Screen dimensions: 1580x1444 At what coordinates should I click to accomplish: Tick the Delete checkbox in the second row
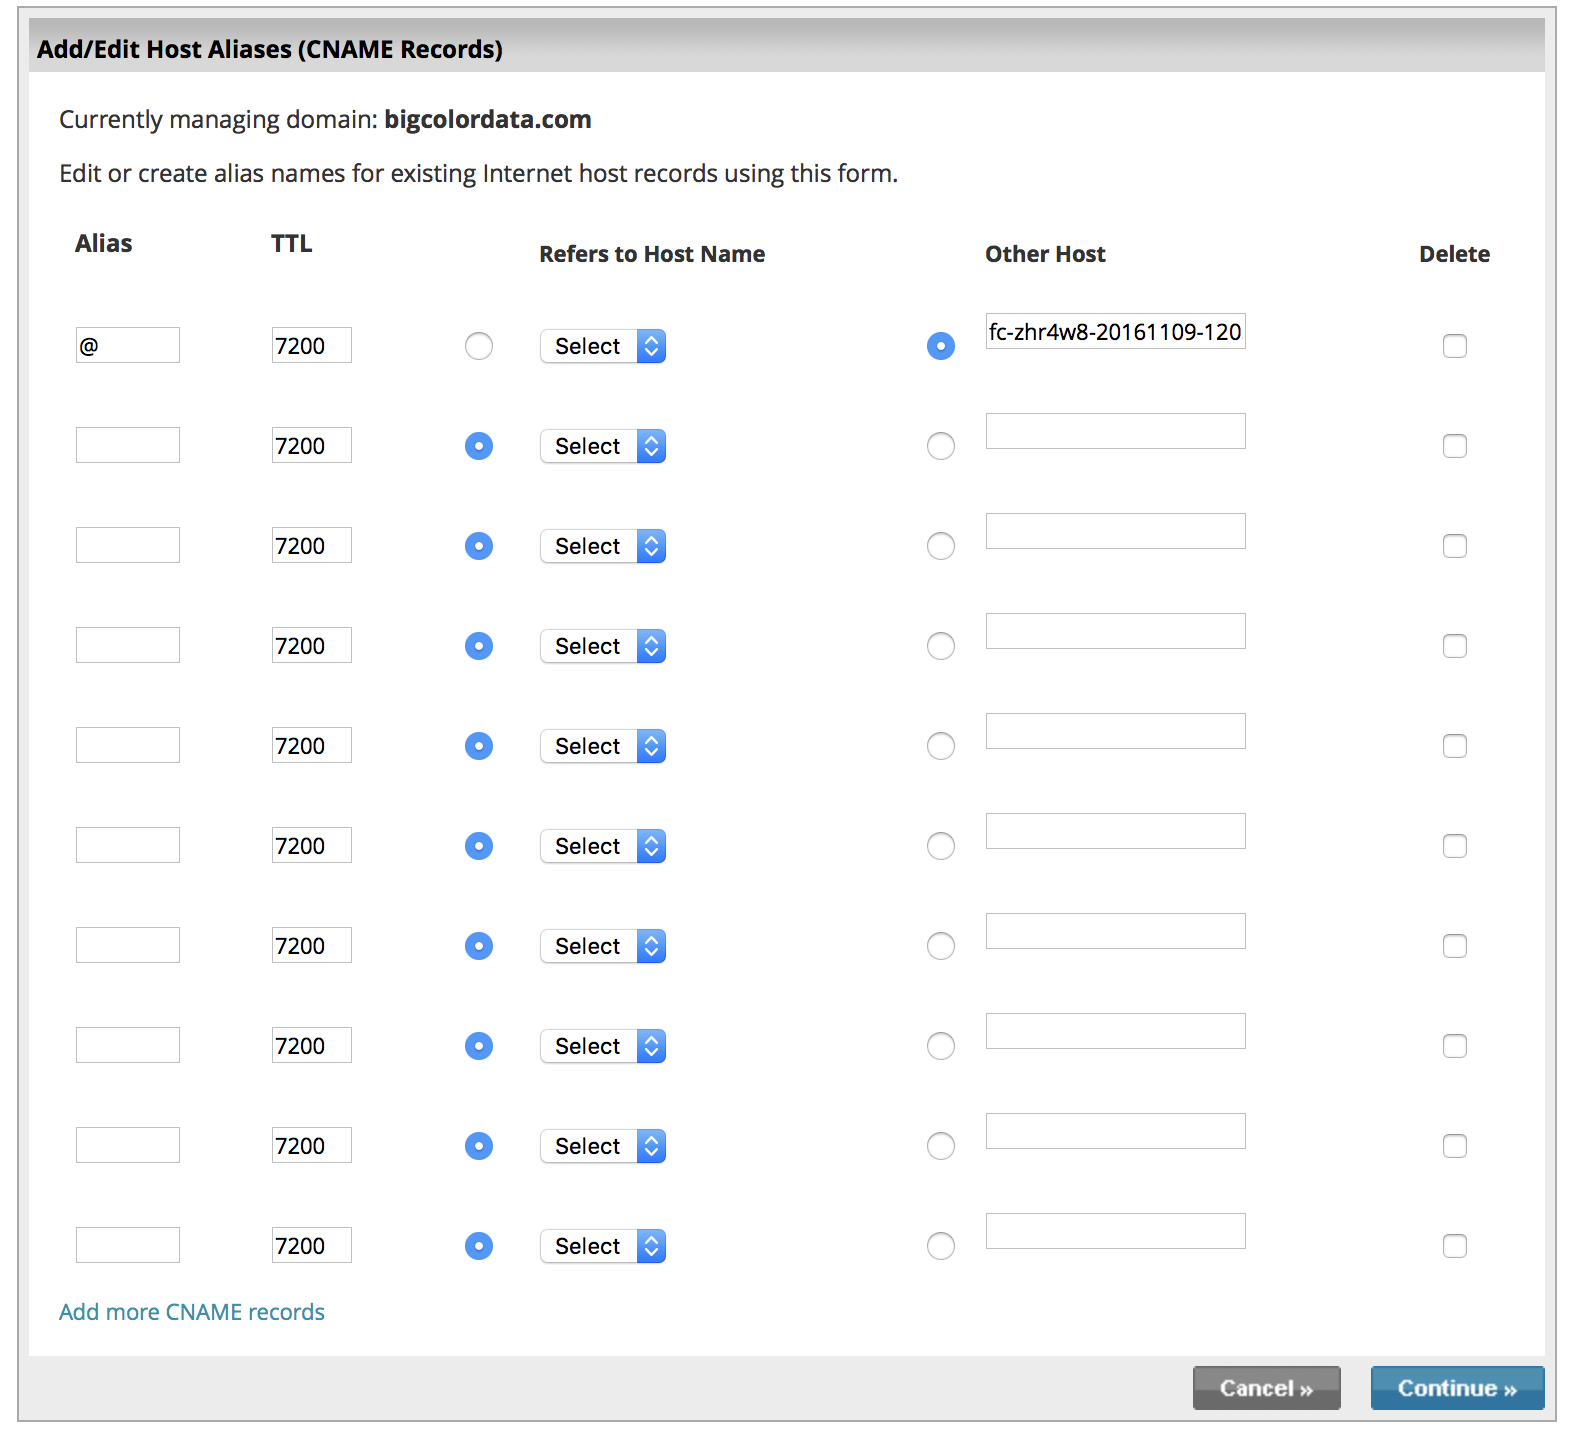click(1454, 446)
